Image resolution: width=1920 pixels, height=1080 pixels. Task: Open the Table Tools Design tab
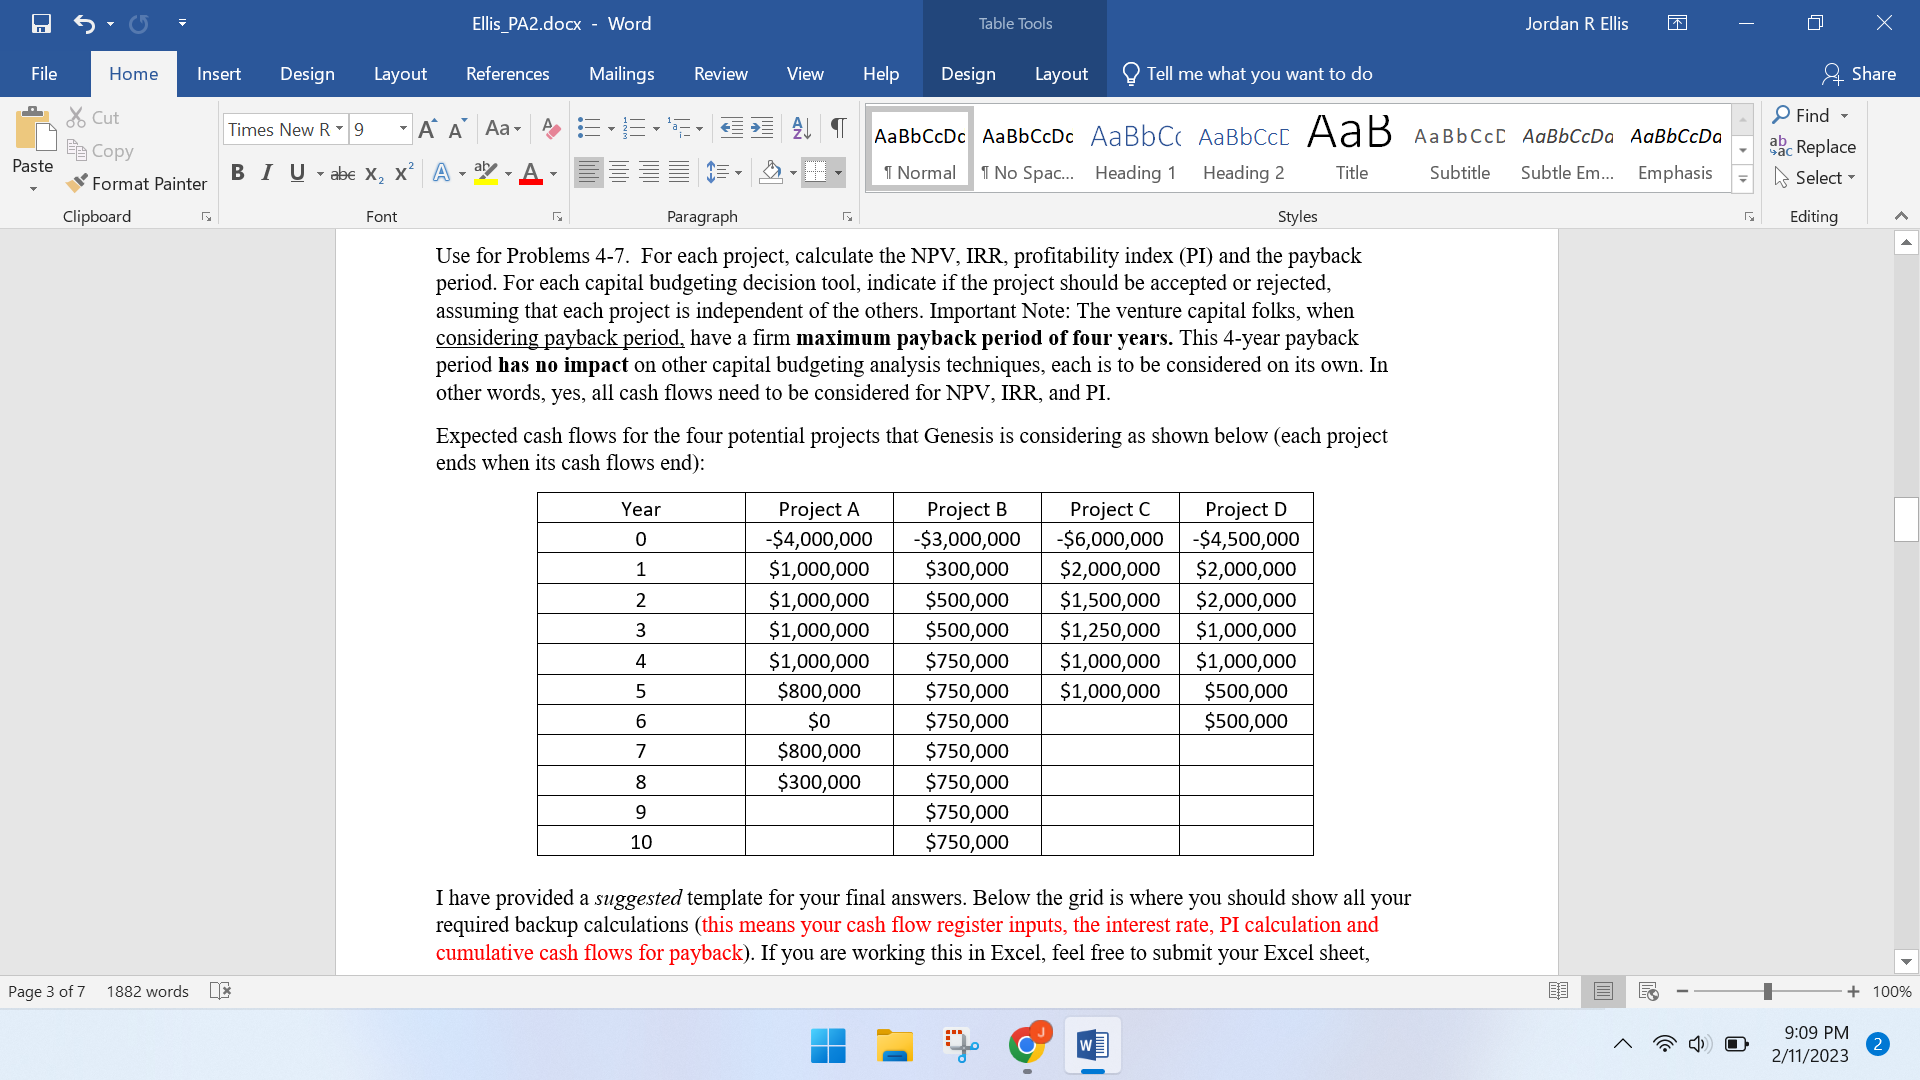[967, 73]
